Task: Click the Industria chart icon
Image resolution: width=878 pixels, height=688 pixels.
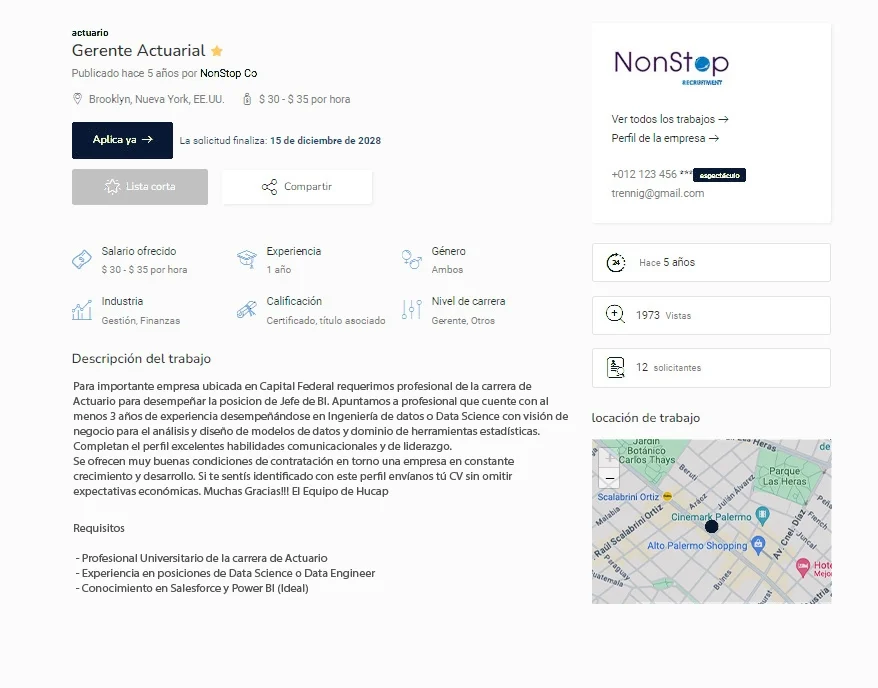Action: pyautogui.click(x=82, y=310)
